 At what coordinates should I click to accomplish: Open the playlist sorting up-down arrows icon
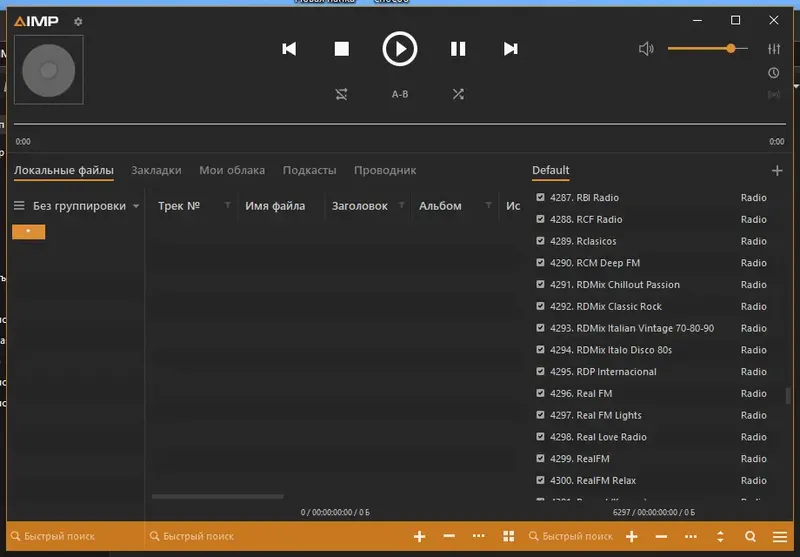coord(720,536)
